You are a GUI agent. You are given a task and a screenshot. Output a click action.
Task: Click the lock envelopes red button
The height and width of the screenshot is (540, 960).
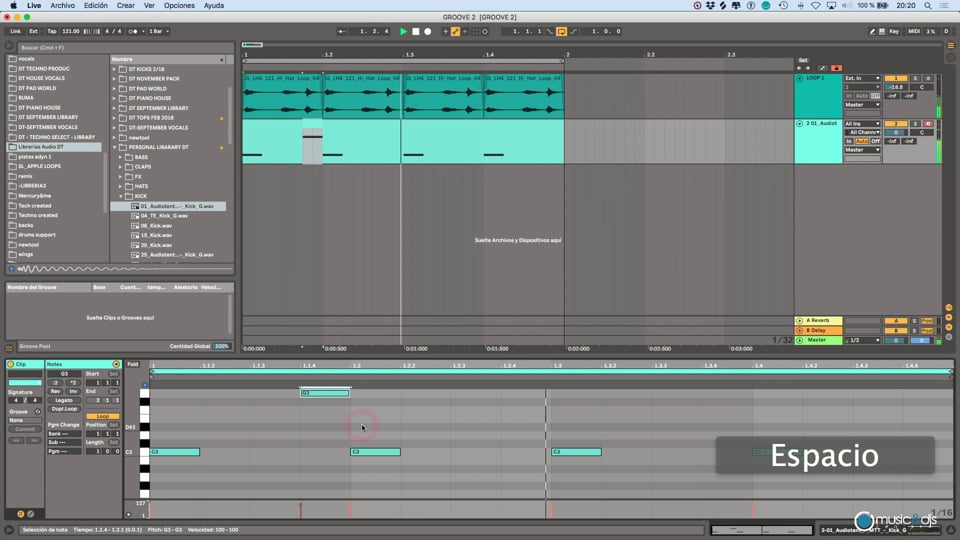click(x=836, y=68)
